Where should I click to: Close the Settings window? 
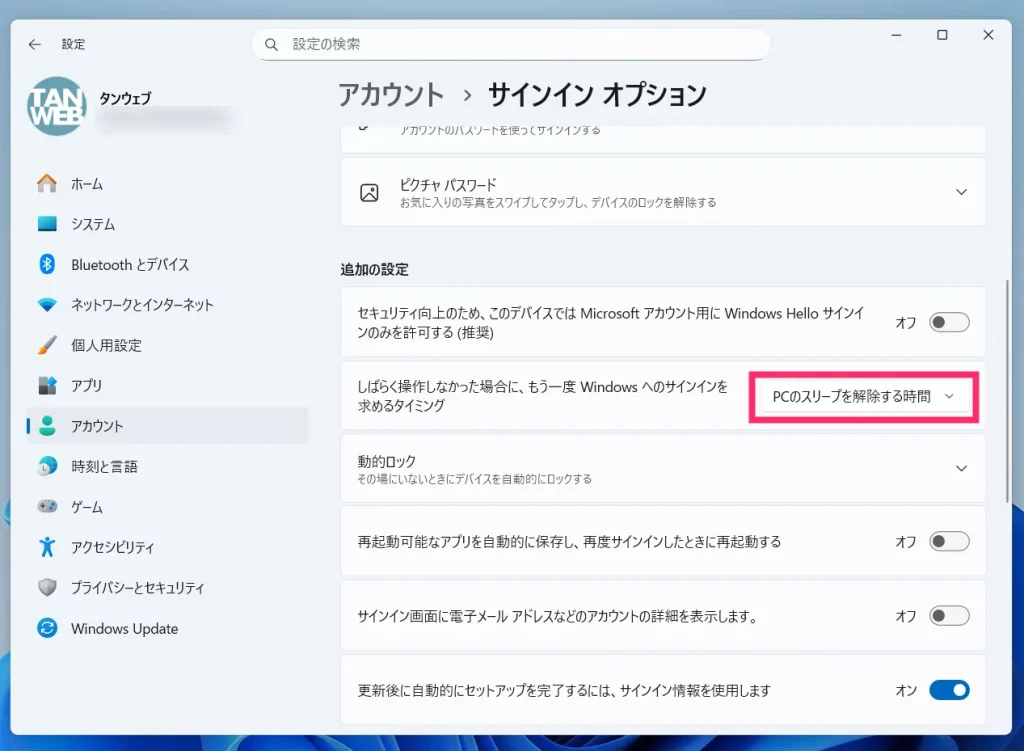[x=988, y=35]
